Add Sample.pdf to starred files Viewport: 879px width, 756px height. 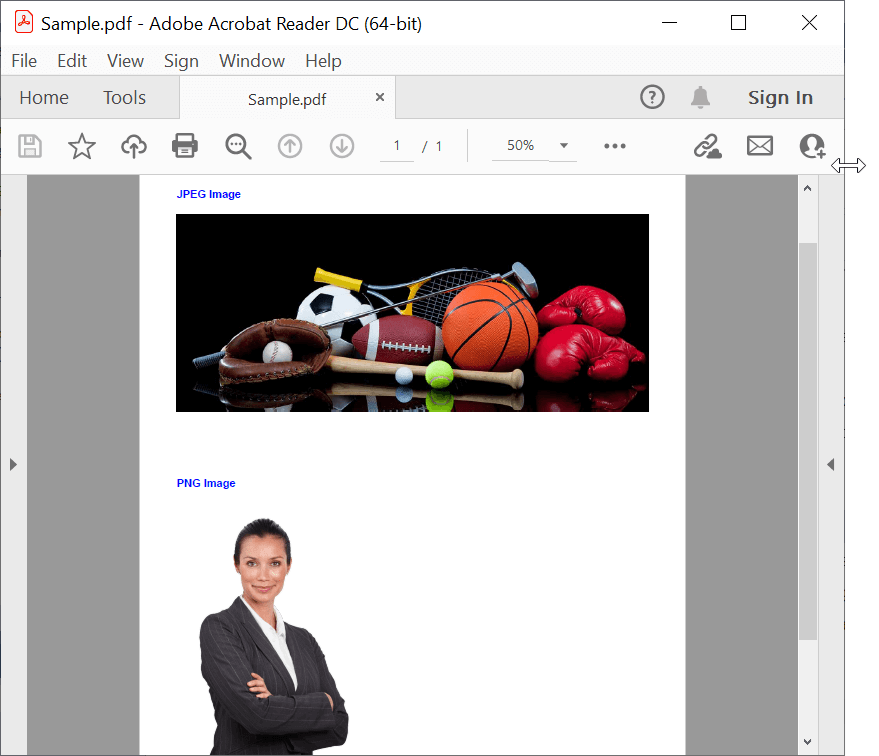click(x=81, y=146)
